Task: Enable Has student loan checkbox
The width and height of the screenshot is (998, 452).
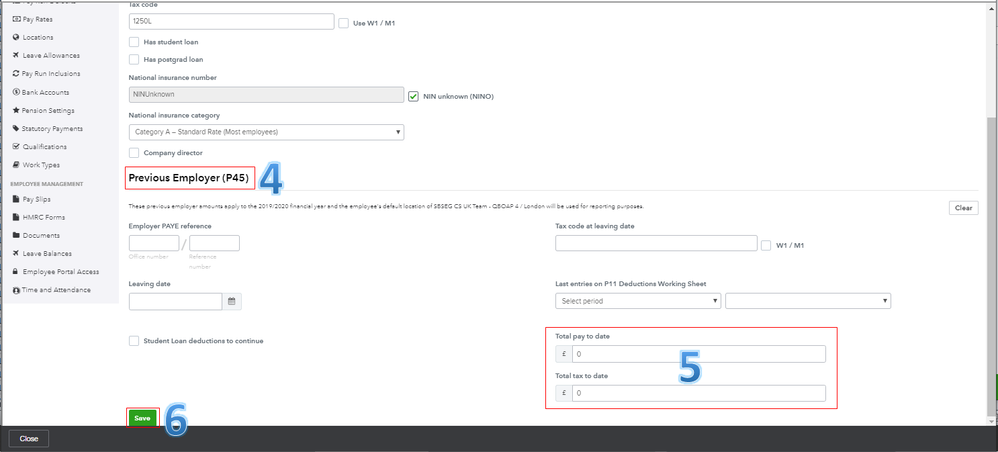Action: click(134, 42)
